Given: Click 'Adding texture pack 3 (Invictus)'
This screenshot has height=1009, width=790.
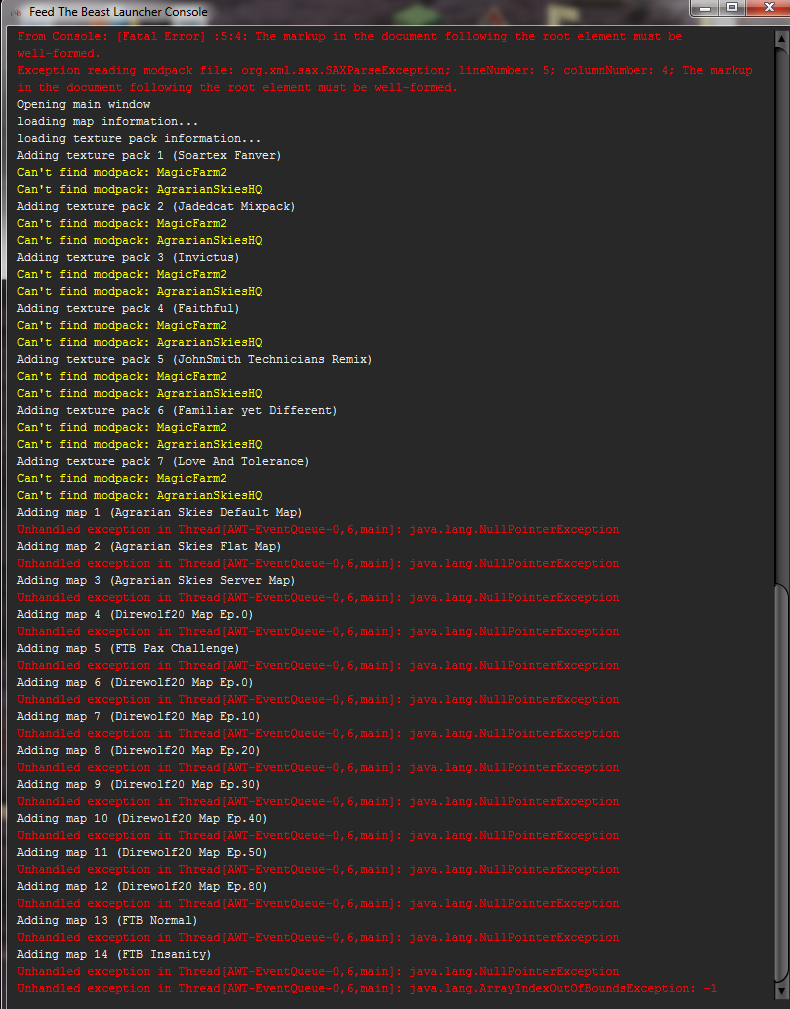Looking at the screenshot, I should click(128, 257).
